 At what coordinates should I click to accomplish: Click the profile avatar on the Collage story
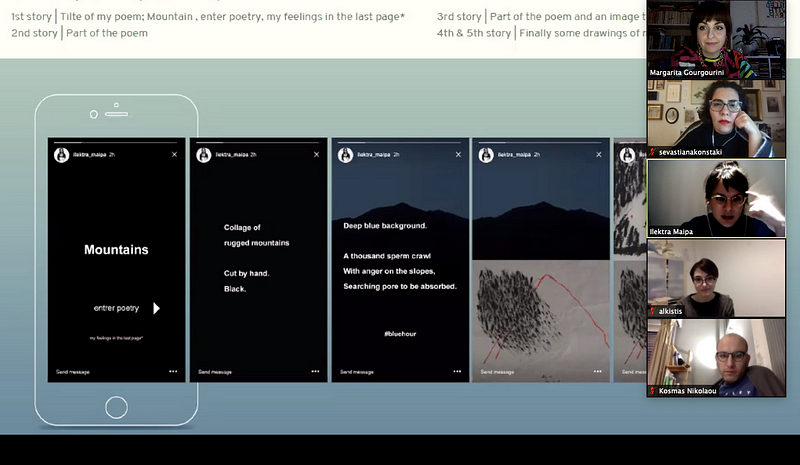click(x=205, y=155)
